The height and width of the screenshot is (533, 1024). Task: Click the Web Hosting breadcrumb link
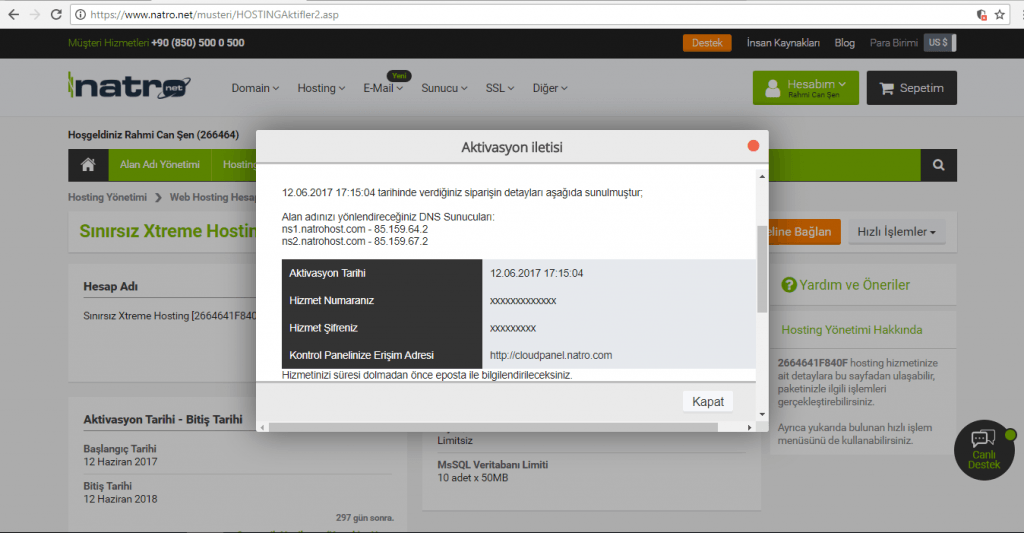point(212,197)
